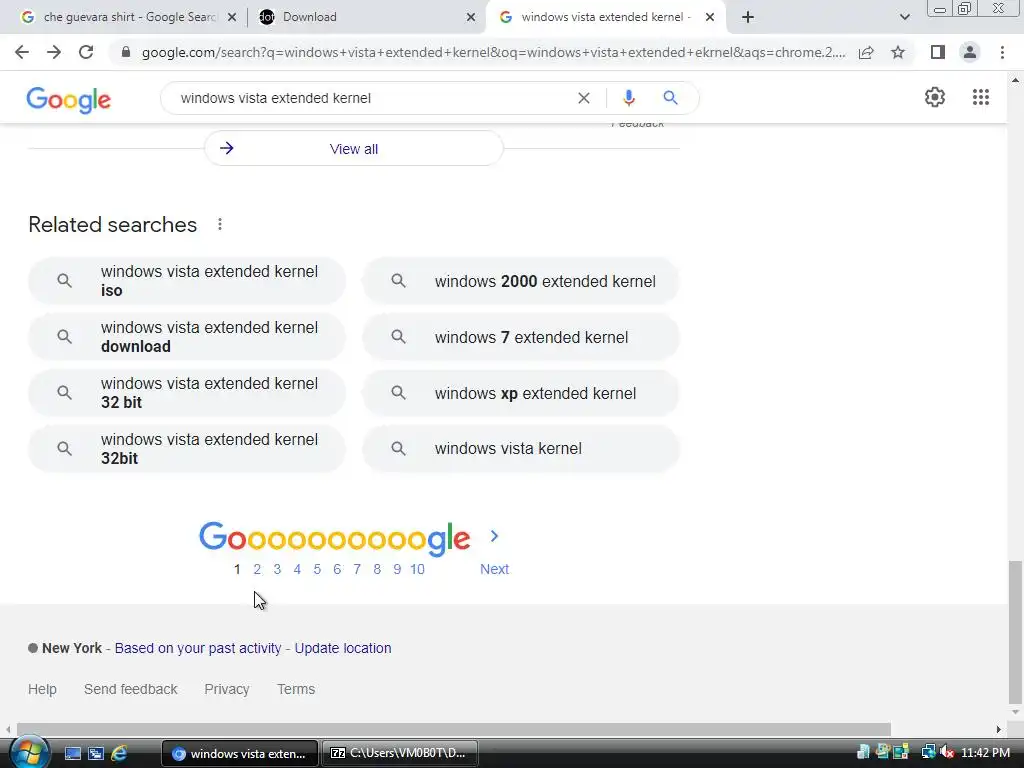Screen dimensions: 1024x768
Task: Go to results page 7
Action: [x=357, y=569]
